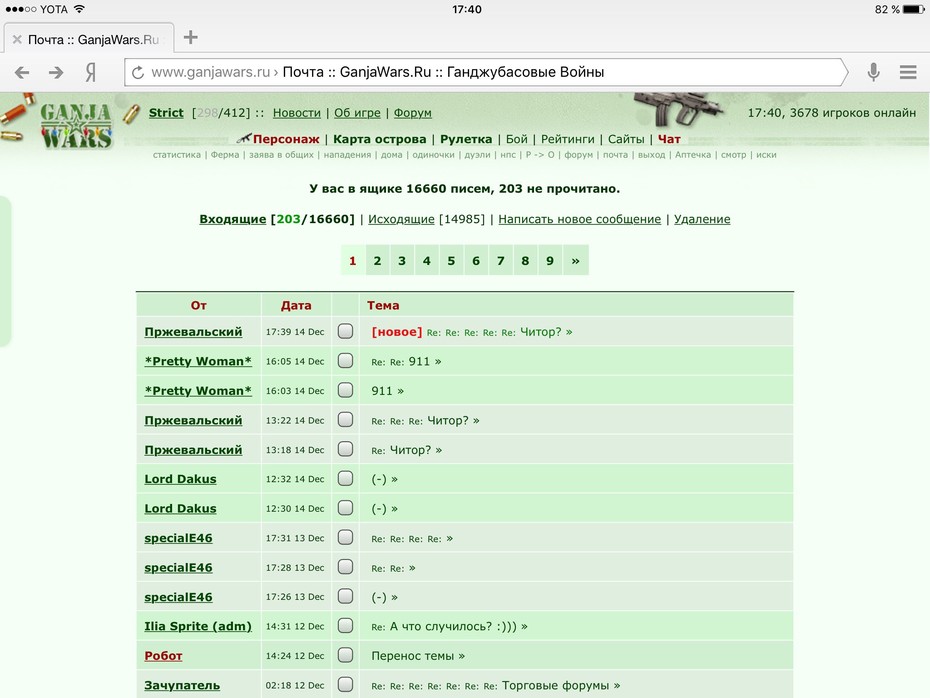The height and width of the screenshot is (698, 930).
Task: Open specialE46 sender at 17:26
Action: click(178, 597)
